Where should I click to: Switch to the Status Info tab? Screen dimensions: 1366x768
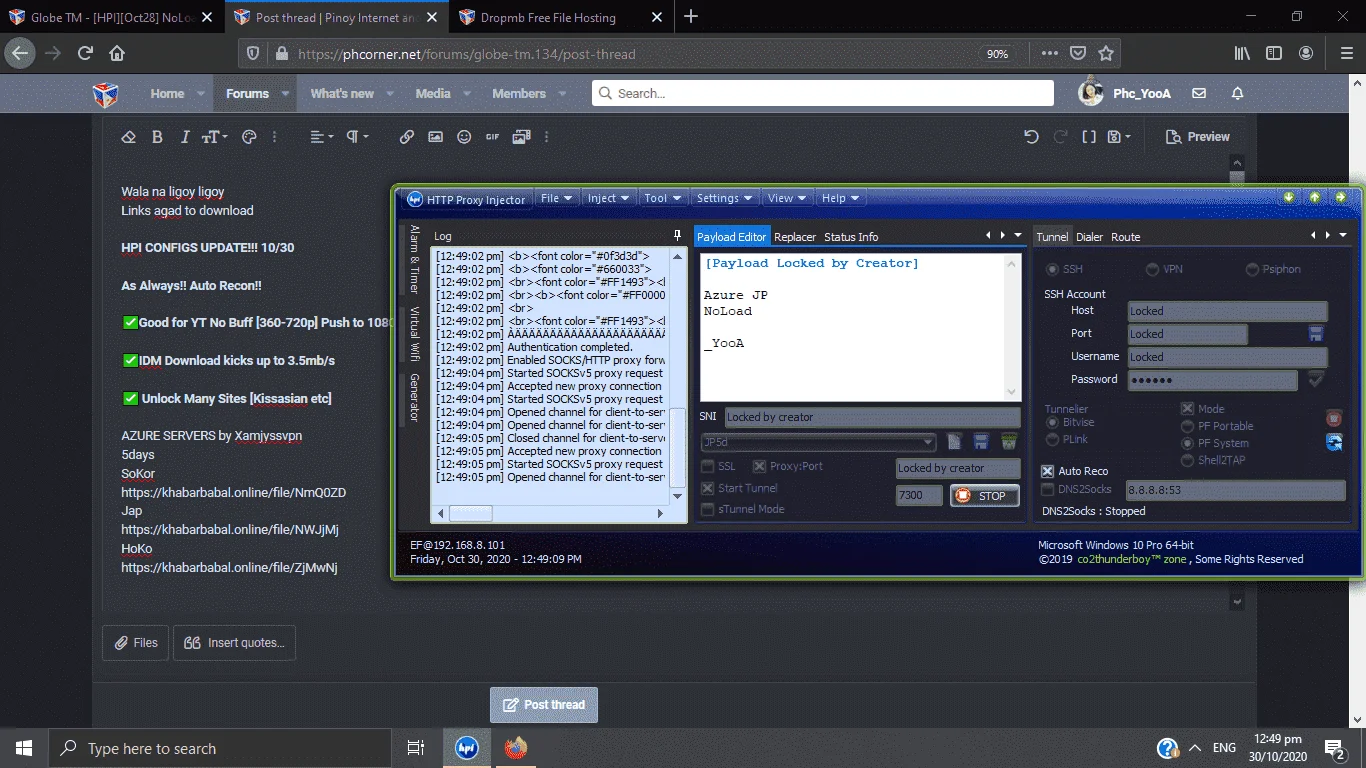pos(851,237)
